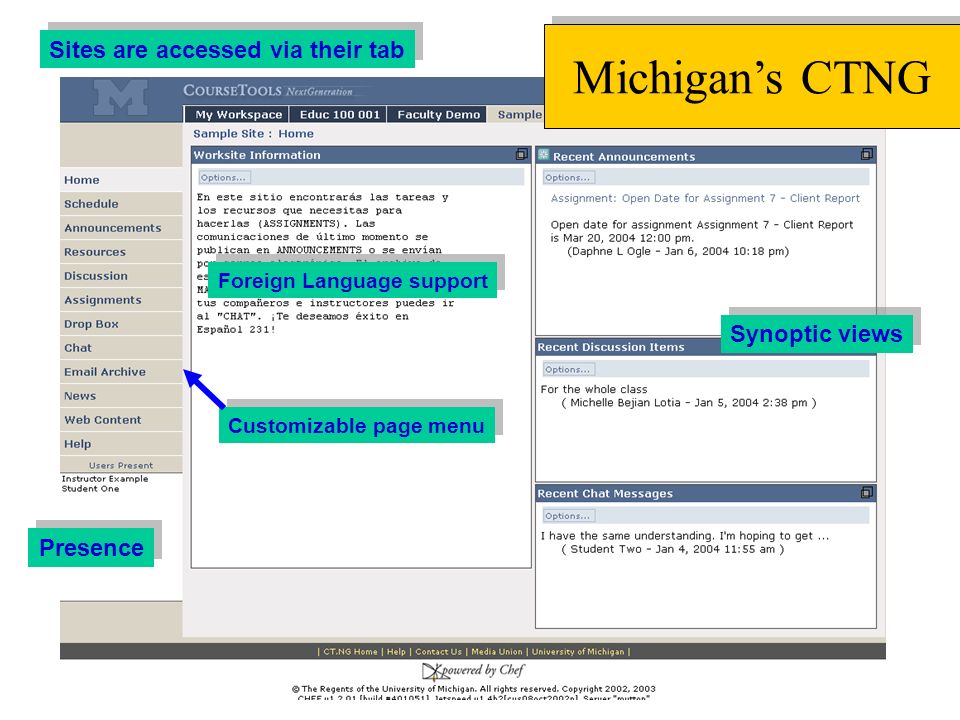Maximize the Recent Announcements panel icon
Screen dimensions: 960x720
click(x=866, y=154)
